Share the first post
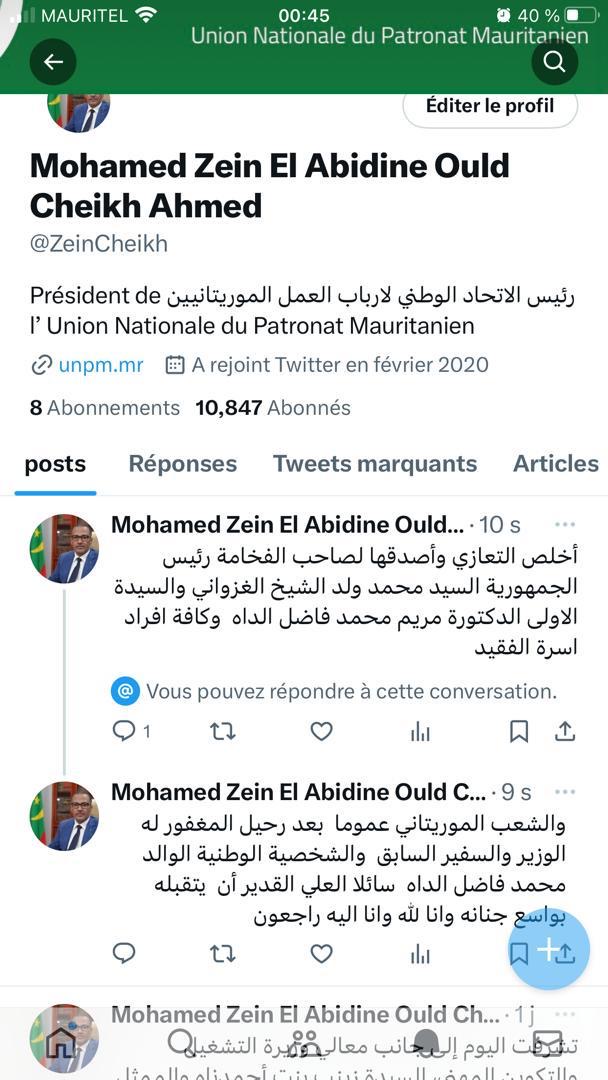 click(x=565, y=732)
